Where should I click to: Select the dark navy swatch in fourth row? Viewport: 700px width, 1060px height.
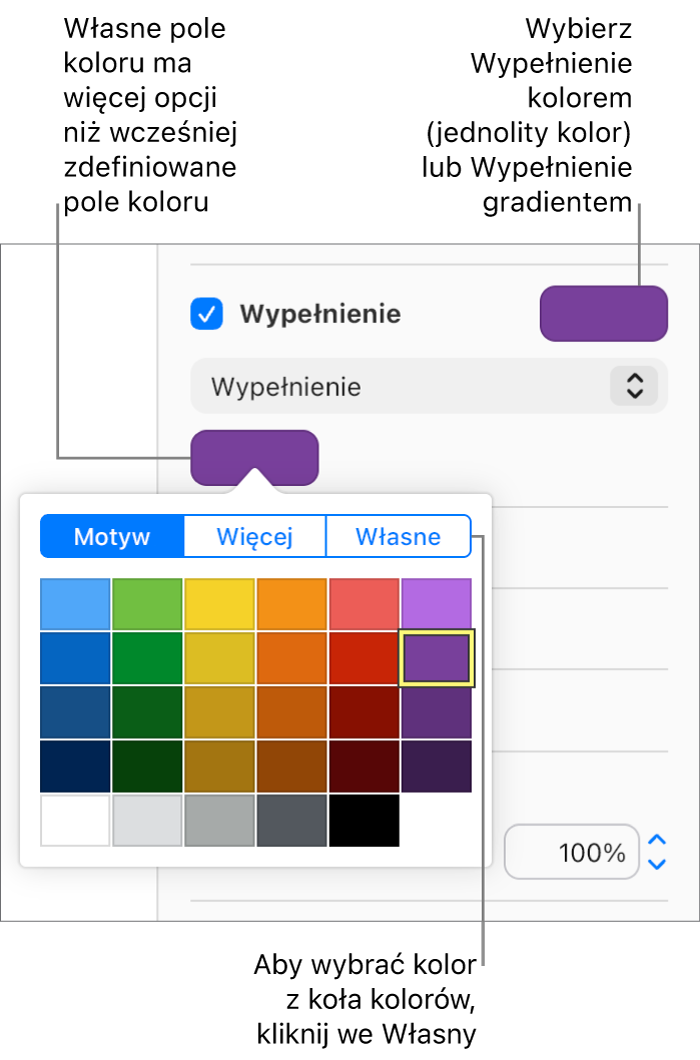point(75,767)
